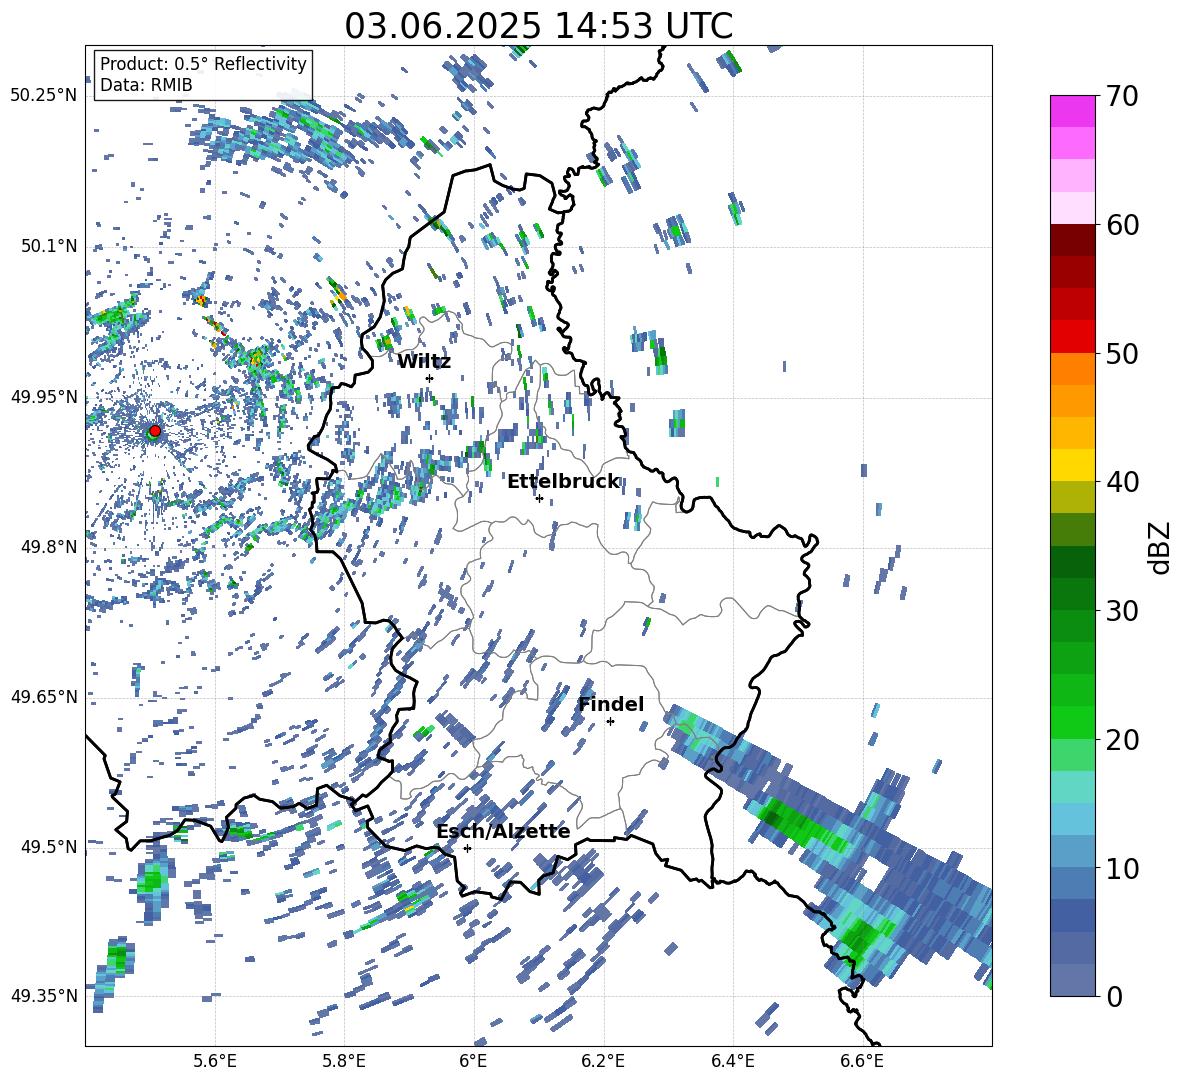Screen dimensions: 1184x1081
Task: Click the Wiltz city label
Action: pyautogui.click(x=424, y=362)
